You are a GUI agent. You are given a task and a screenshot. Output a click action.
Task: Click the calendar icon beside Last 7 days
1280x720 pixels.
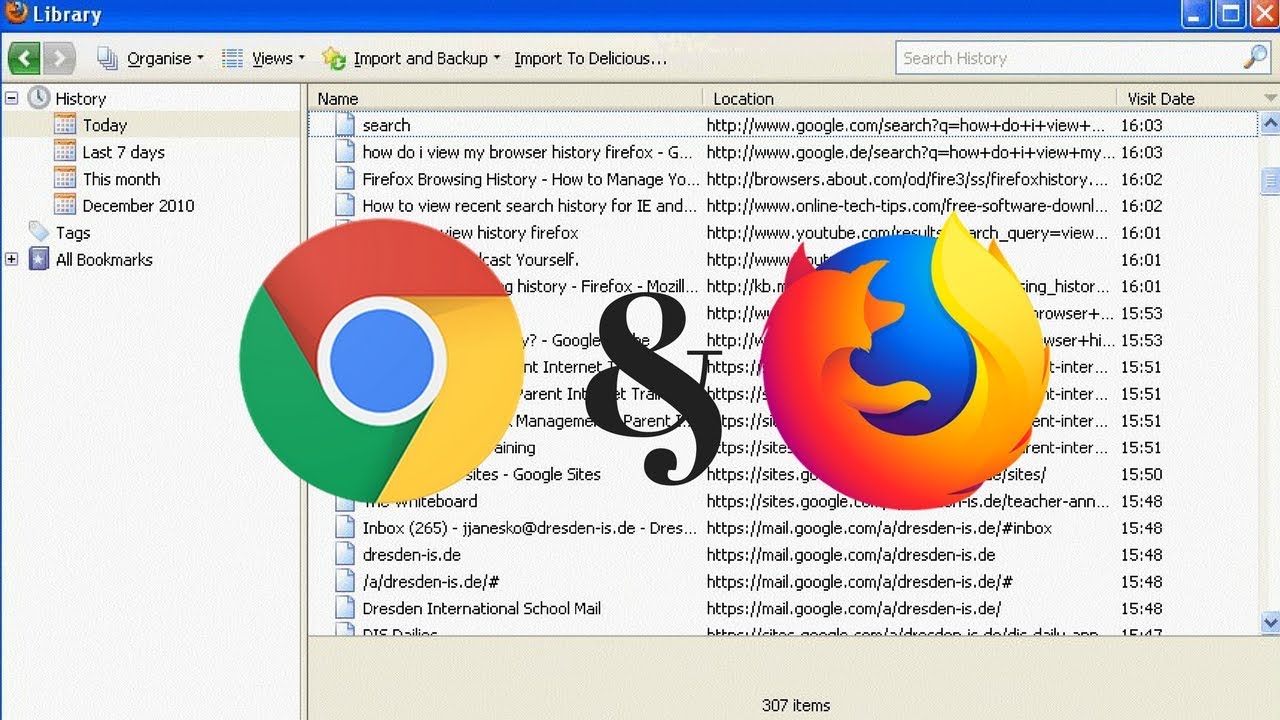65,151
